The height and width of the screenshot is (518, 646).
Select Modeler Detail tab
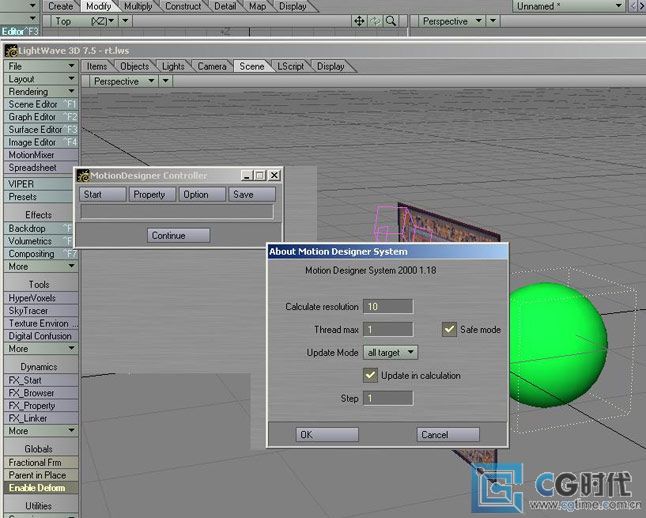225,6
